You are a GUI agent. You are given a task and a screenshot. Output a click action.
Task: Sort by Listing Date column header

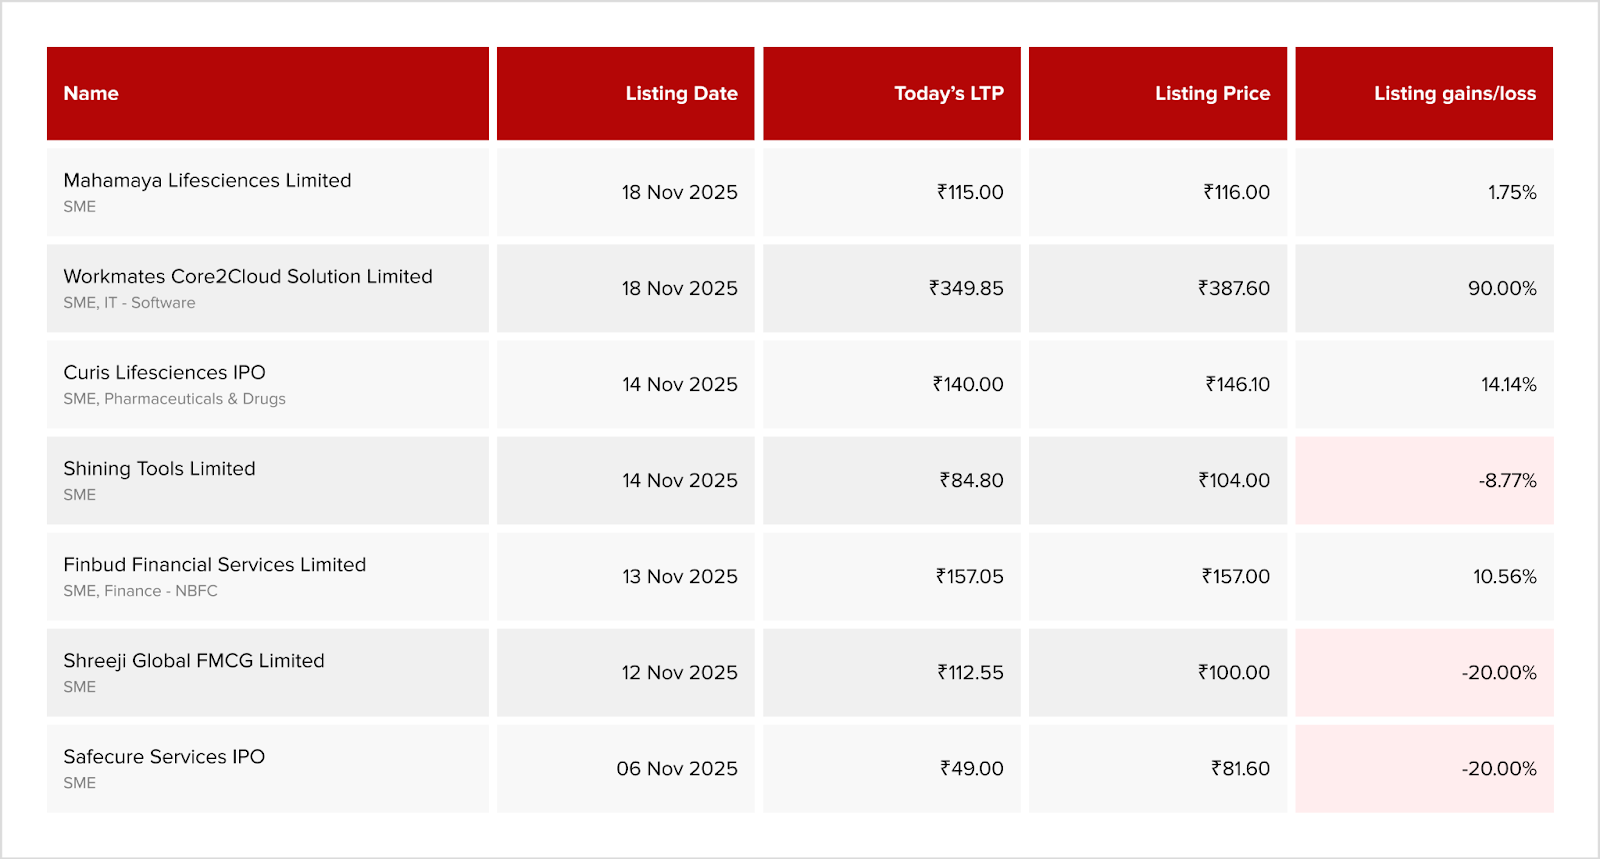[681, 94]
